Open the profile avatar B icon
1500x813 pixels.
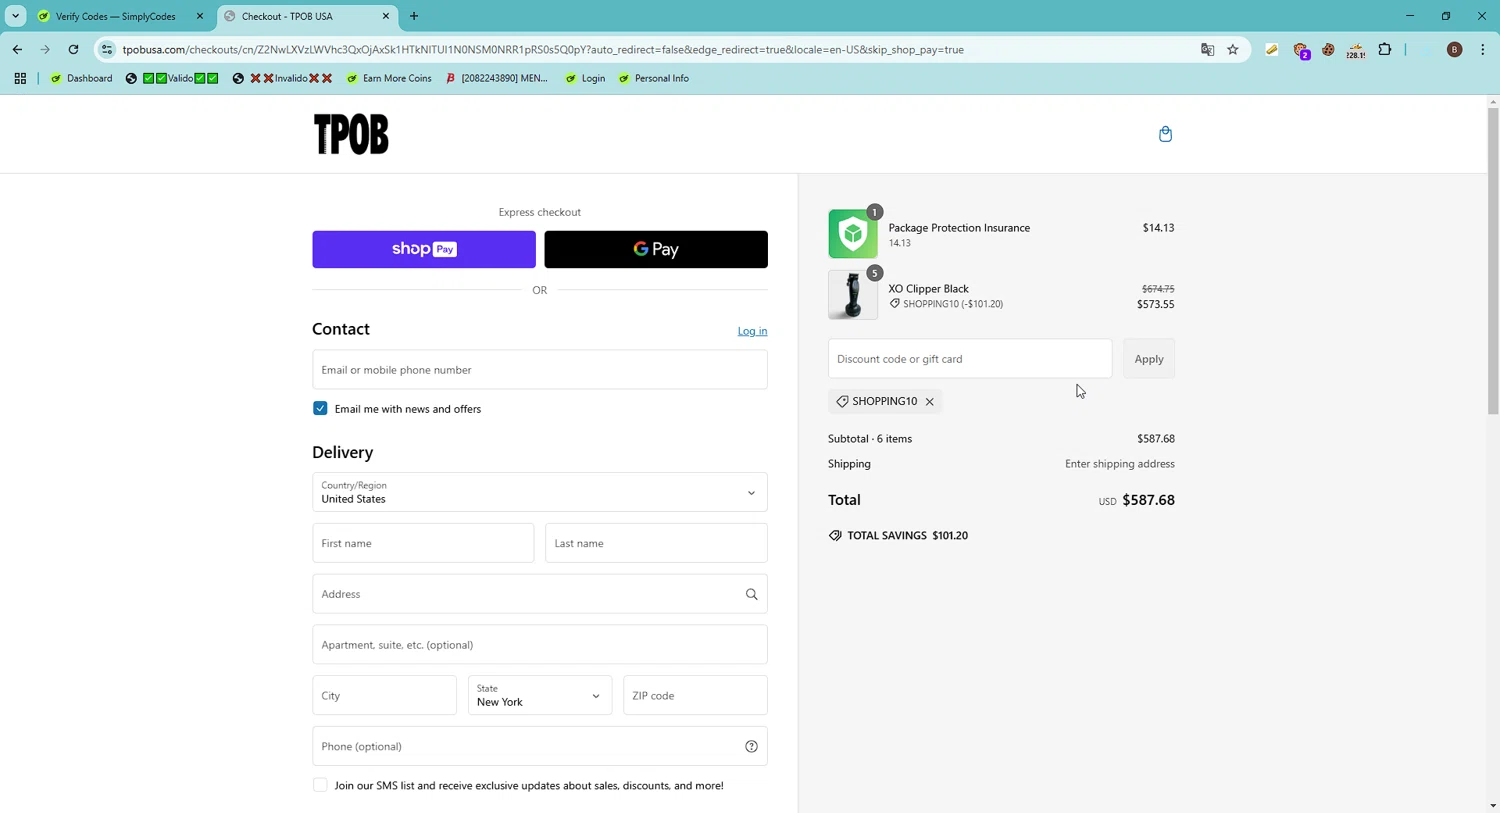tap(1455, 49)
